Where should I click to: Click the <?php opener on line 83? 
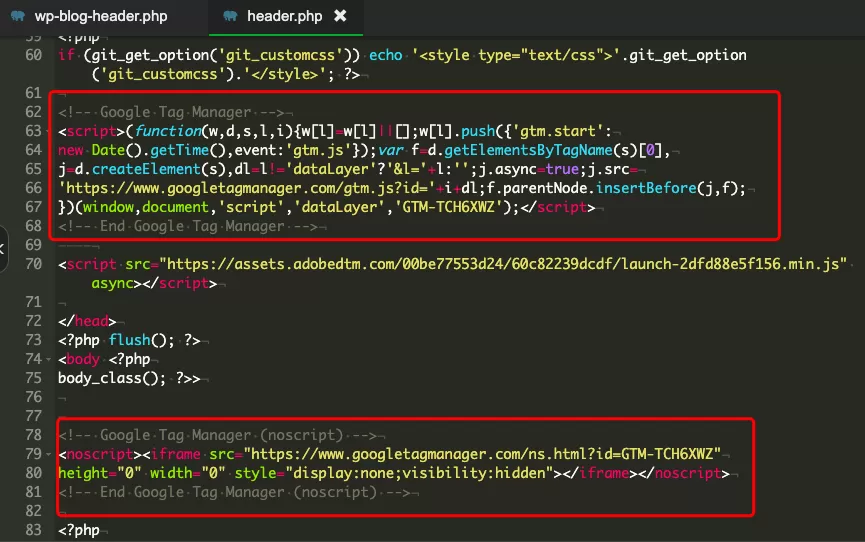(79, 530)
